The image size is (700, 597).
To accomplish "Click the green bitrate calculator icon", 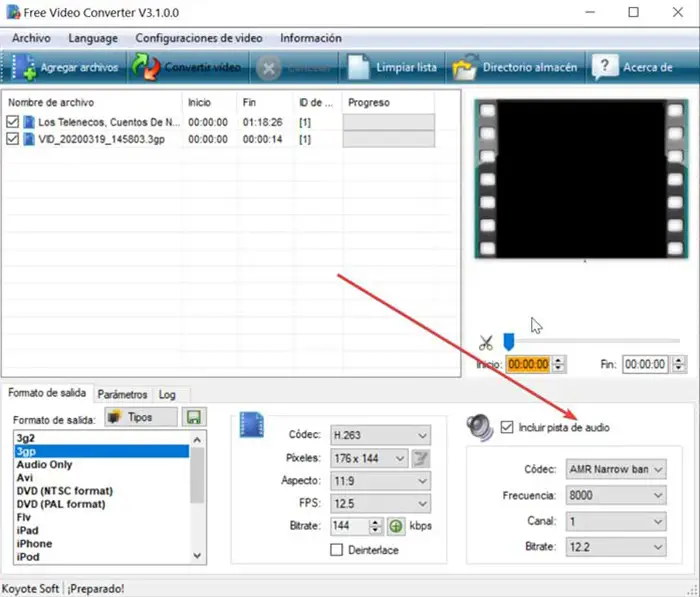I will click(x=396, y=526).
